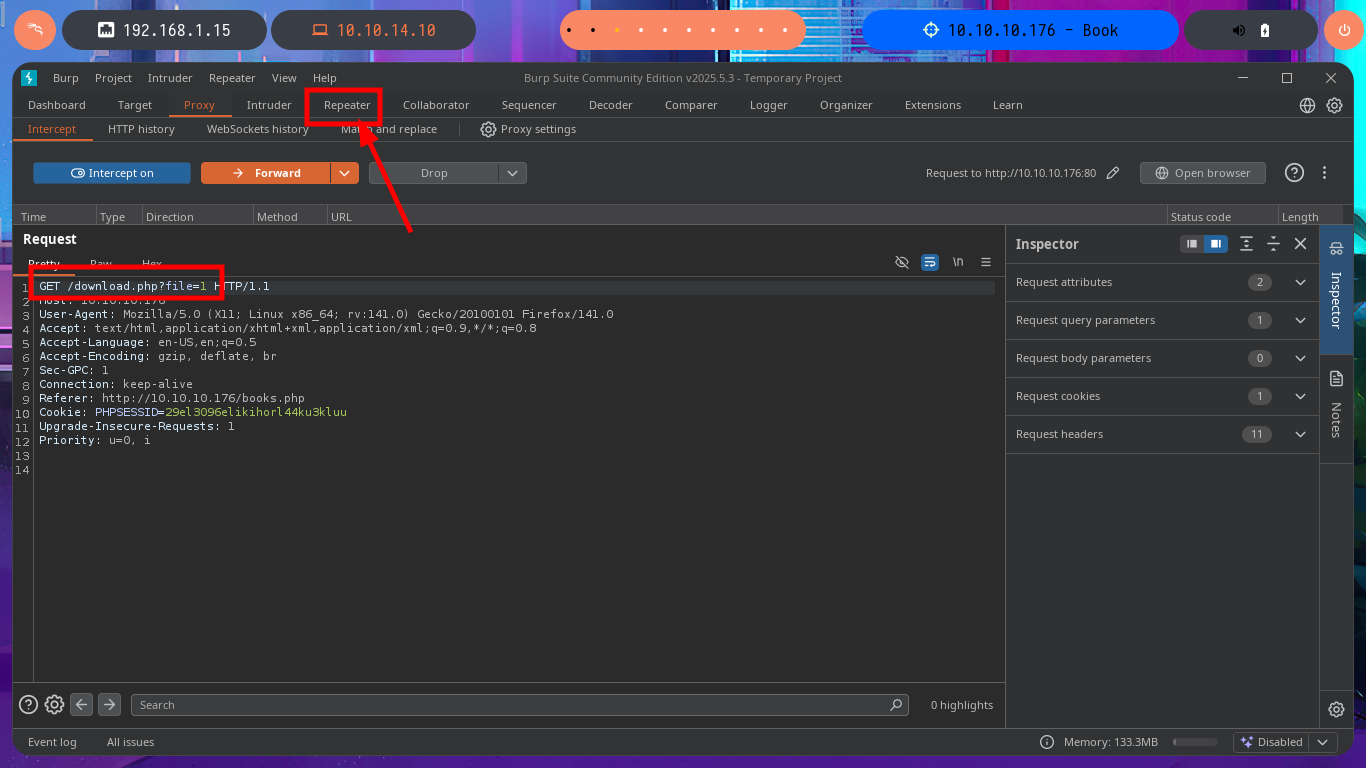Open the Decoder tab
This screenshot has width=1366, height=768.
610,105
